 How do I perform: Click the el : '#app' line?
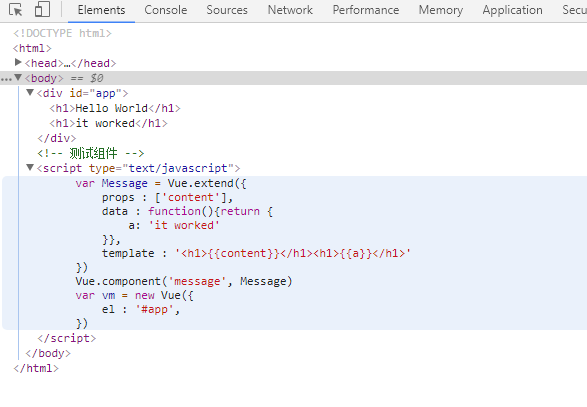click(141, 309)
